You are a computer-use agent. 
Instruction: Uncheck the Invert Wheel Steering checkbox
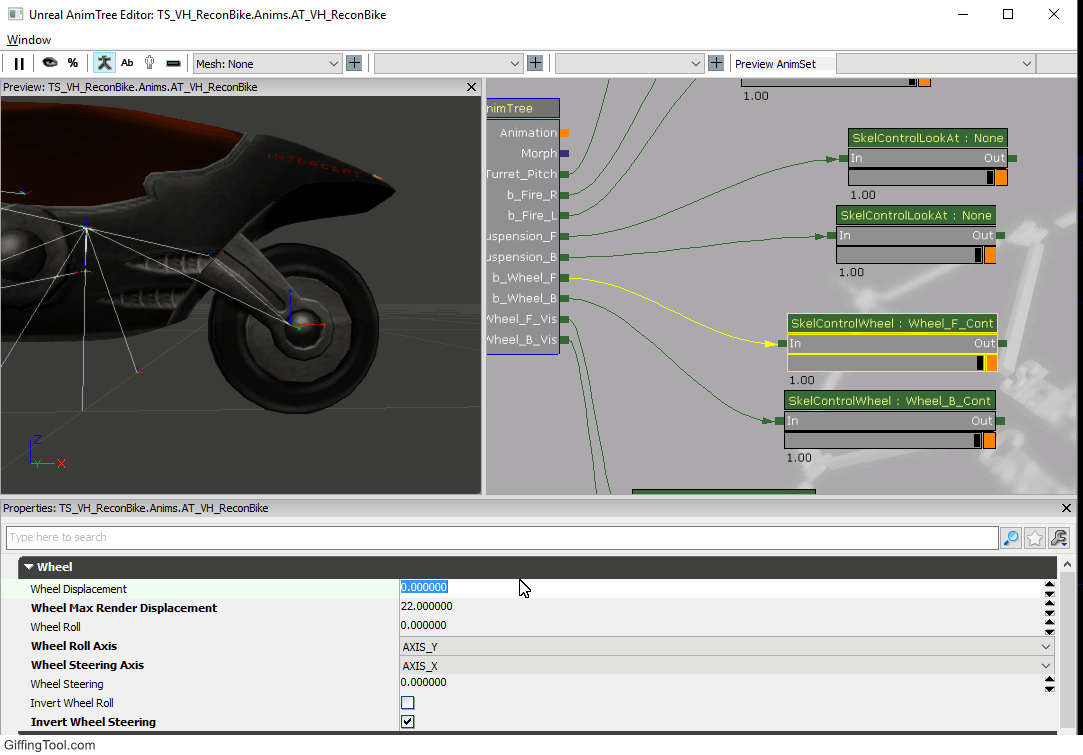point(408,722)
